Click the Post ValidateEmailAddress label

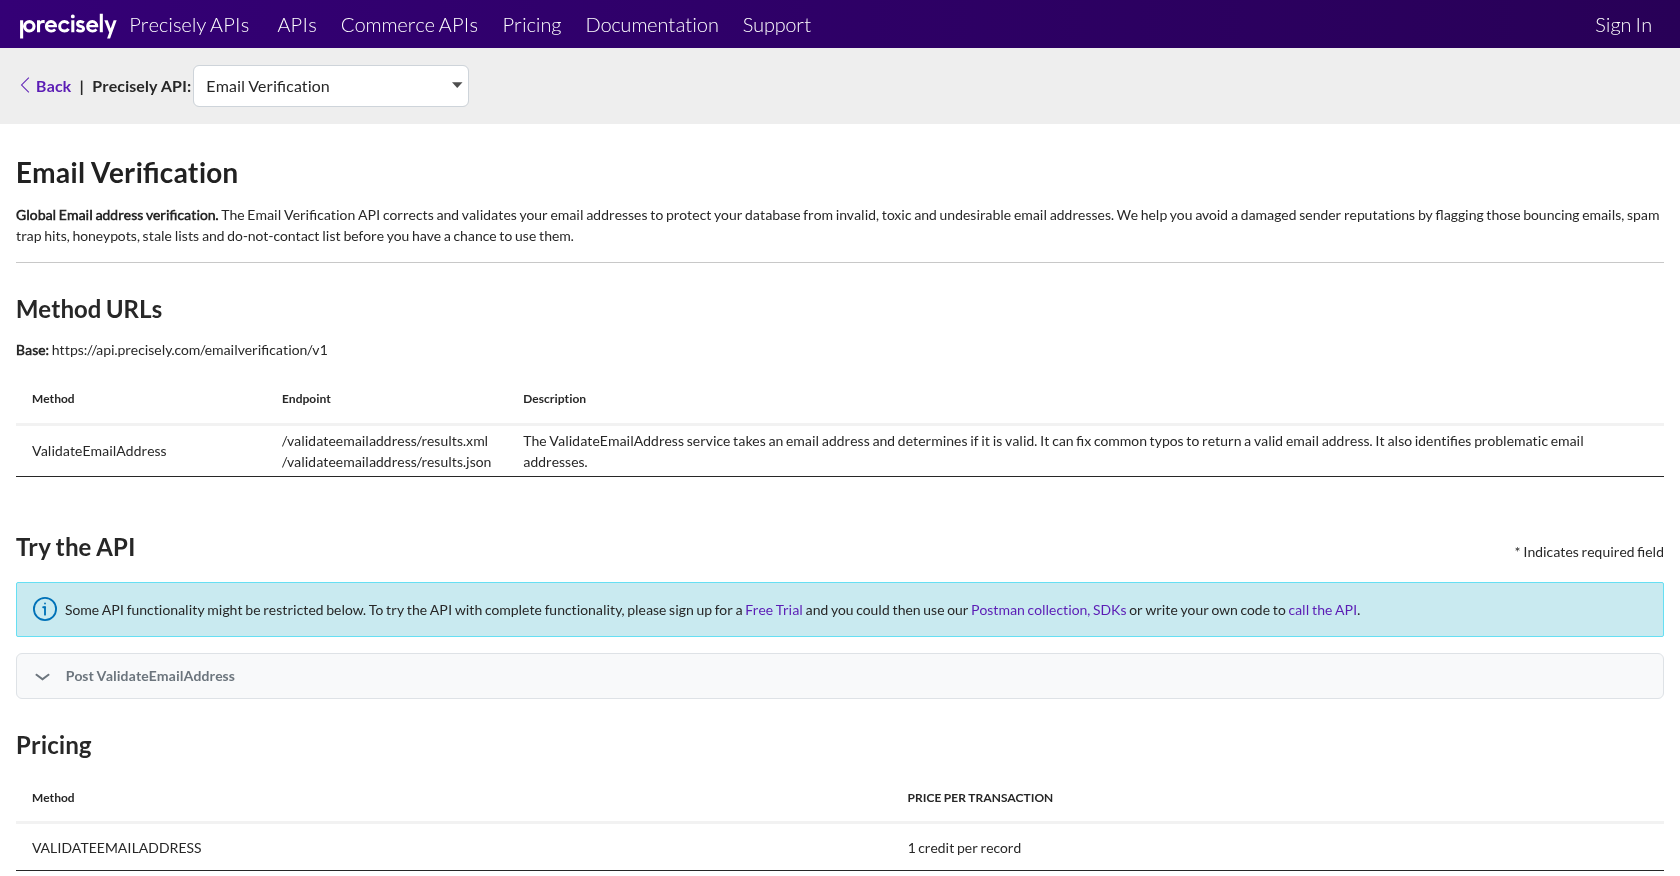pos(150,676)
